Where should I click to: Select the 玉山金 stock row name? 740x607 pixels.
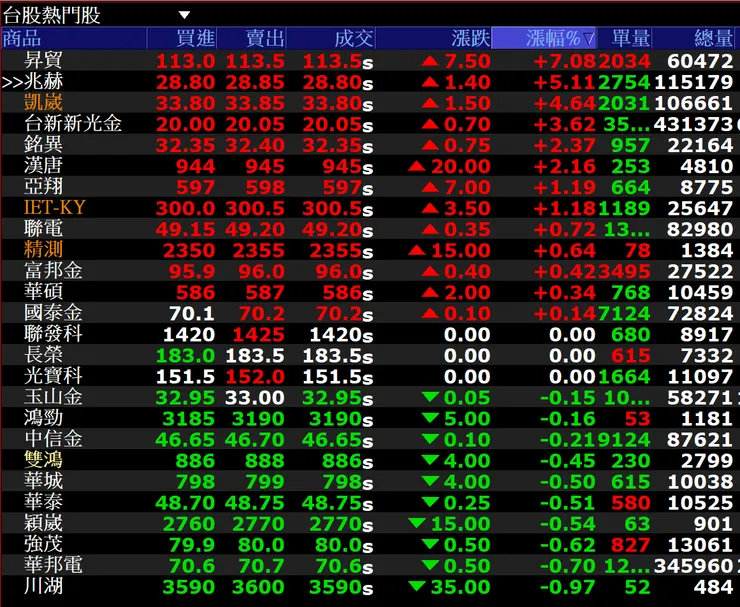pos(53,396)
